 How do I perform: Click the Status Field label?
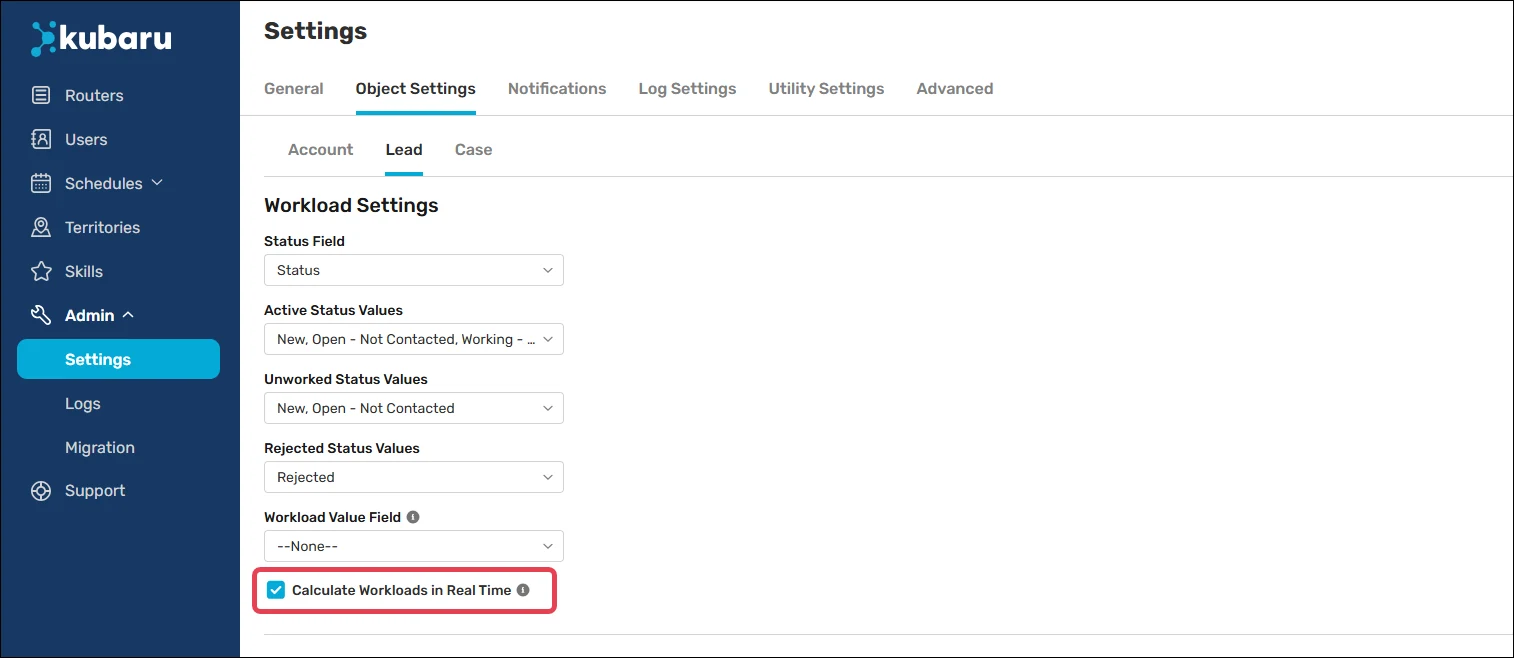pos(304,241)
